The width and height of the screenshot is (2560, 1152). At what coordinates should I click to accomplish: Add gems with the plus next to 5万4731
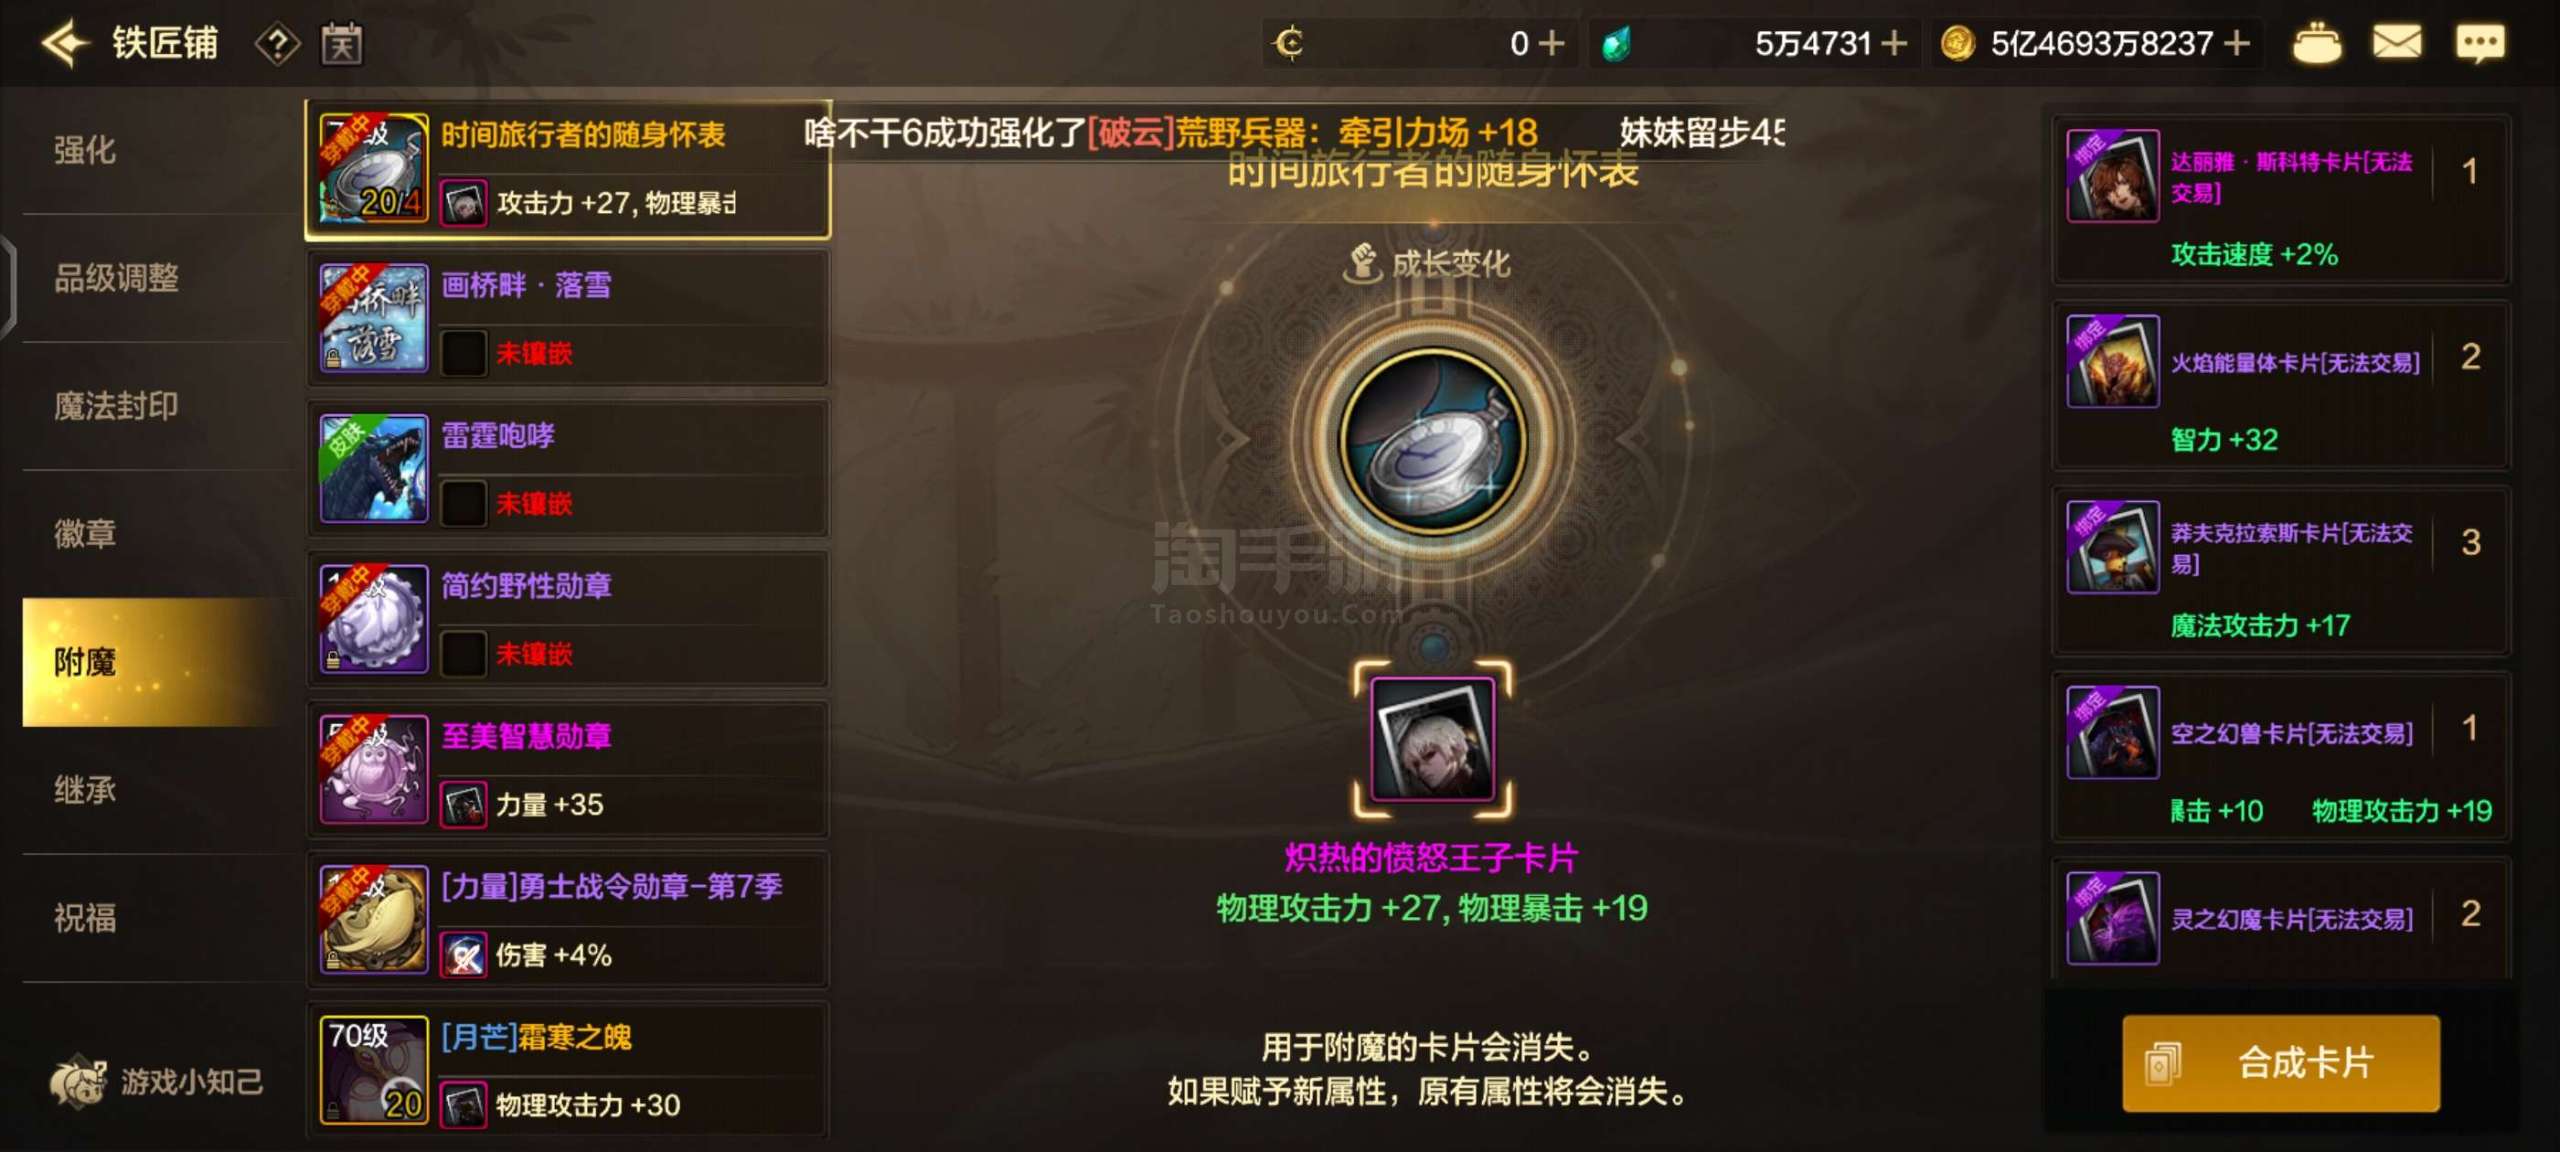click(x=1894, y=43)
